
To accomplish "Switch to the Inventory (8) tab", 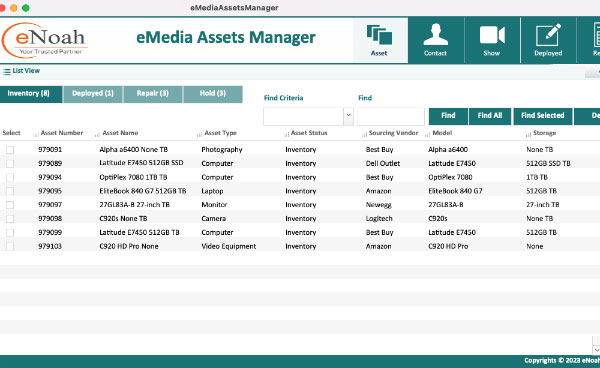I will point(31,94).
